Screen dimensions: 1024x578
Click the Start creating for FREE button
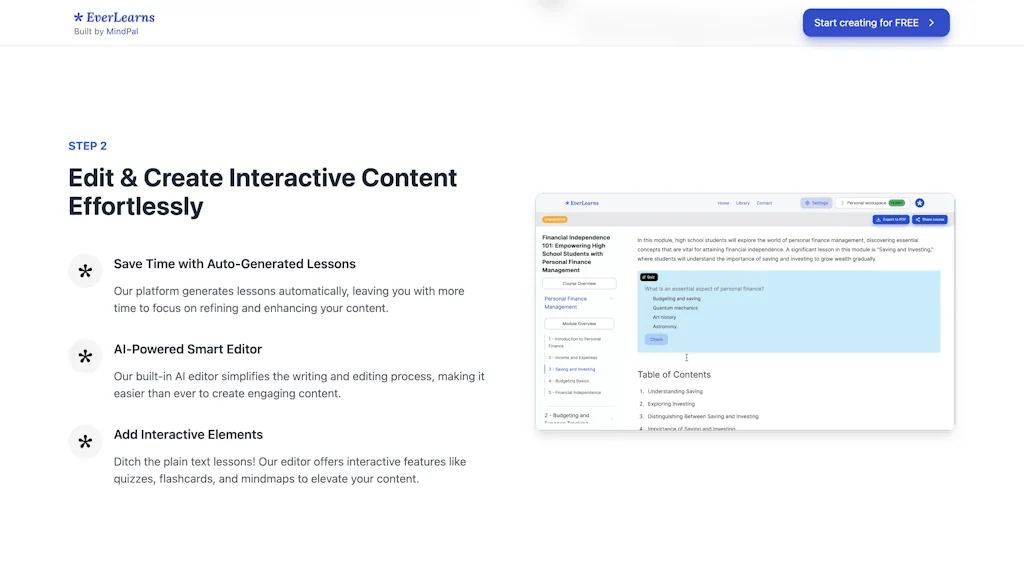pyautogui.click(x=875, y=22)
